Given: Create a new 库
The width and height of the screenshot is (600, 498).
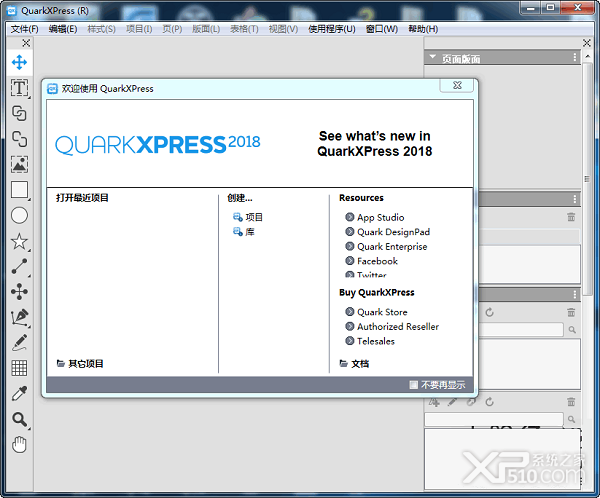Looking at the screenshot, I should click(244, 232).
